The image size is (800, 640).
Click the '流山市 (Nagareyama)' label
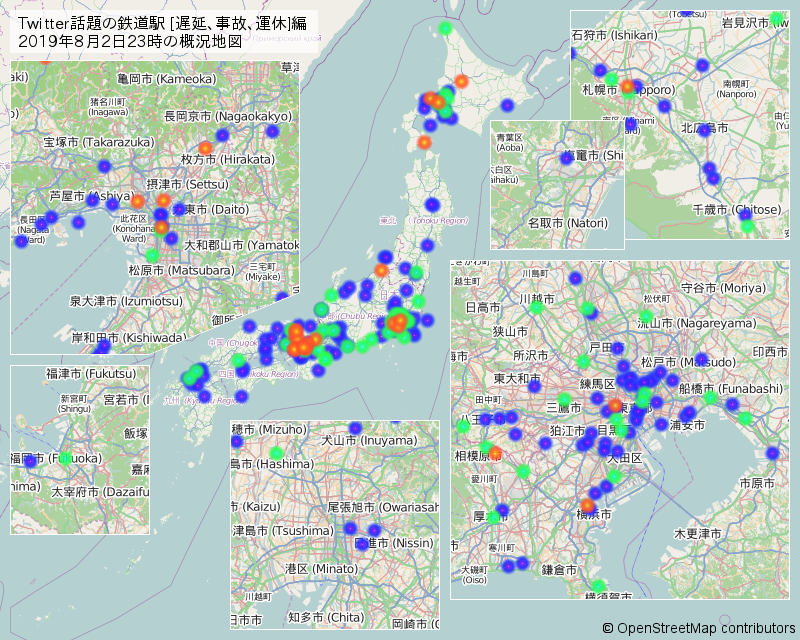click(697, 323)
